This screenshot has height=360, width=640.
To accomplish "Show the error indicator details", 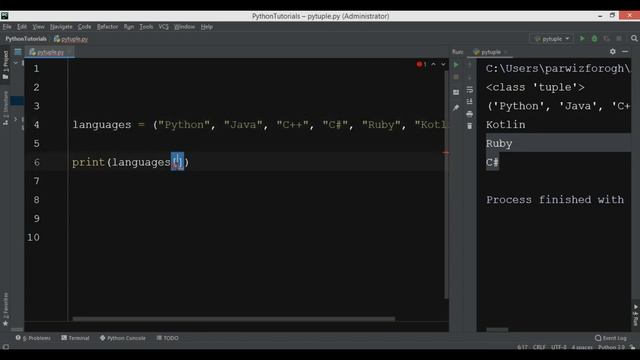I will [x=422, y=64].
